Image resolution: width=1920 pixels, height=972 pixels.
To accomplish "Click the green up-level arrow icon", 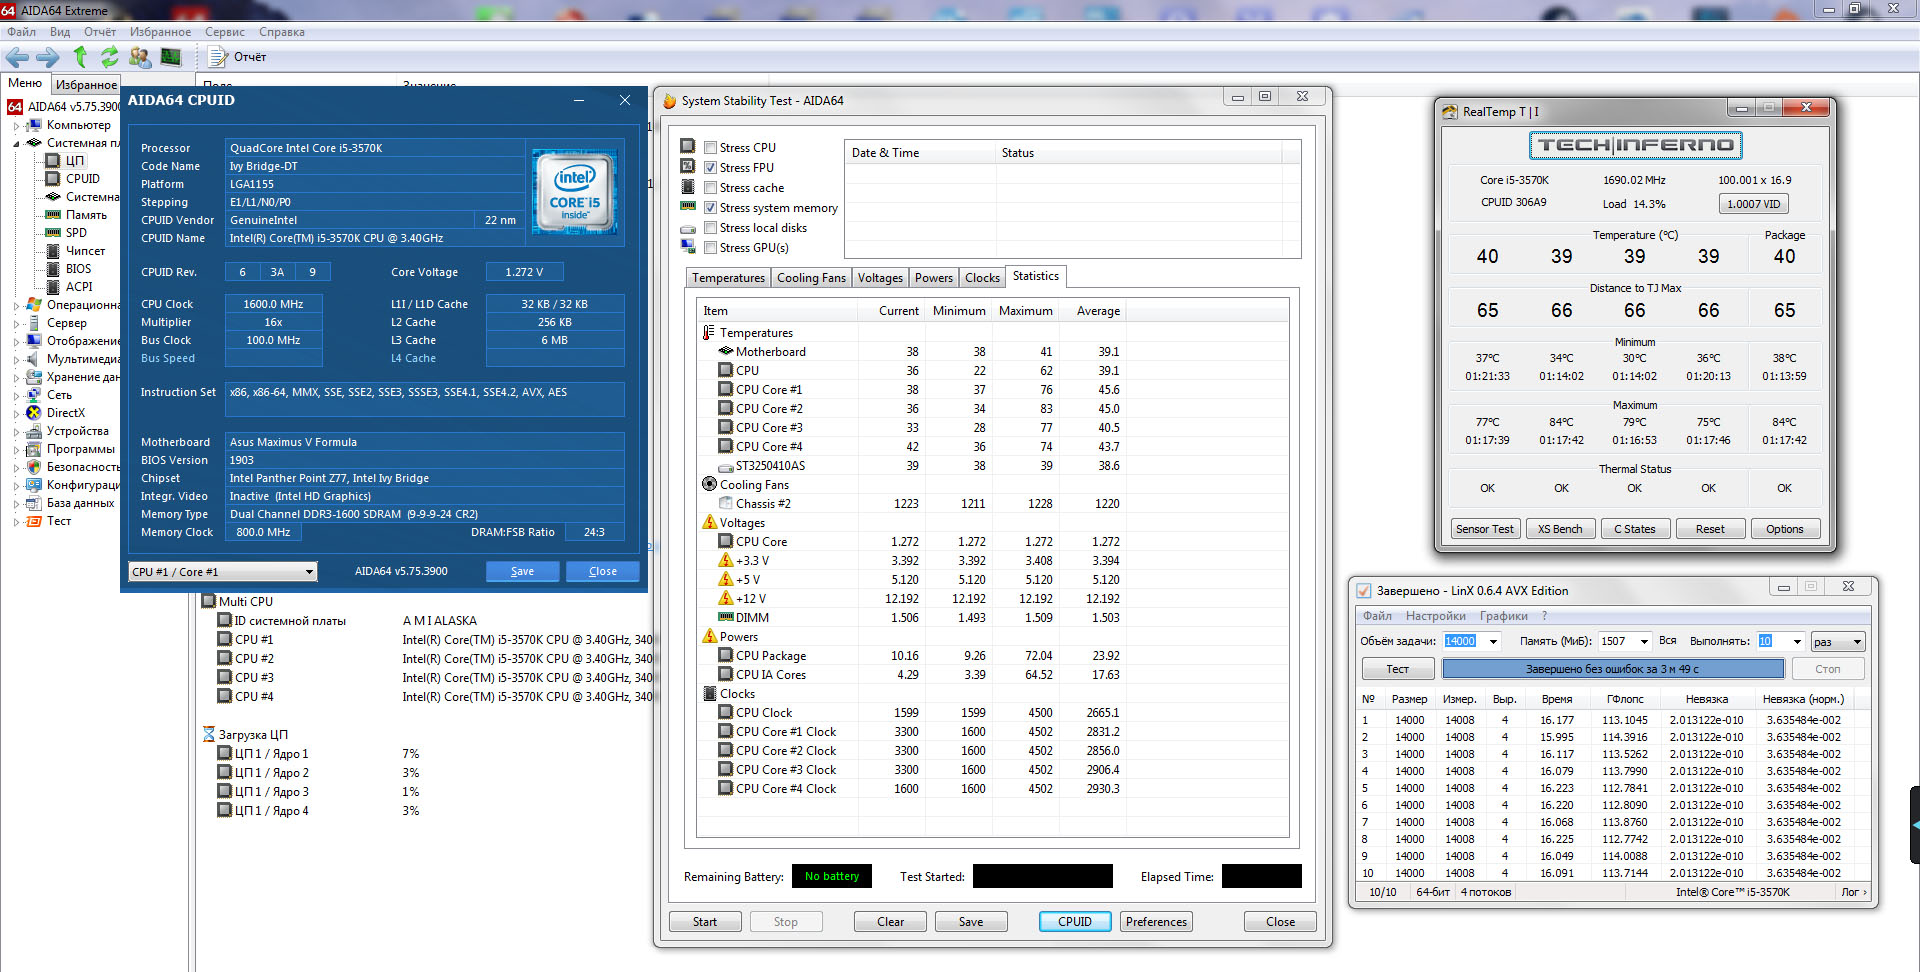I will tap(80, 57).
